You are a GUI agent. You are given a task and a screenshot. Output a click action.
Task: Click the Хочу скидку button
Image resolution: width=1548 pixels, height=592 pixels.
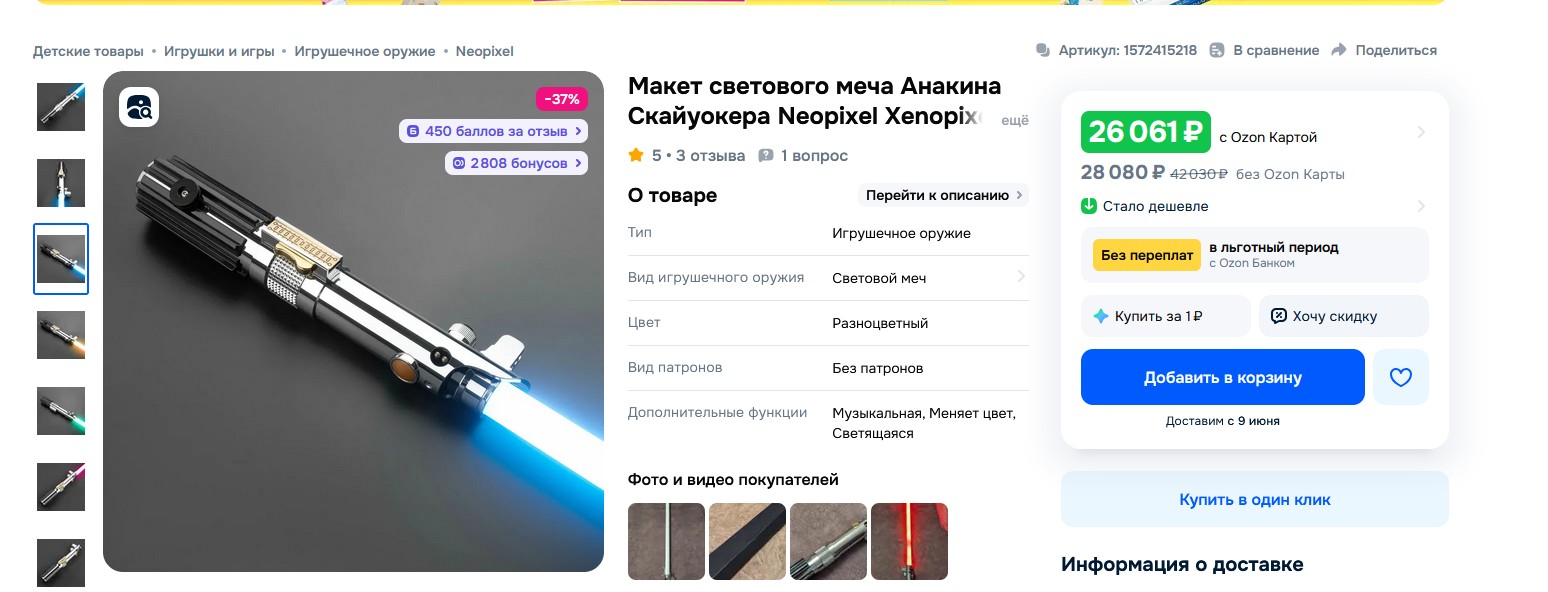[1344, 316]
